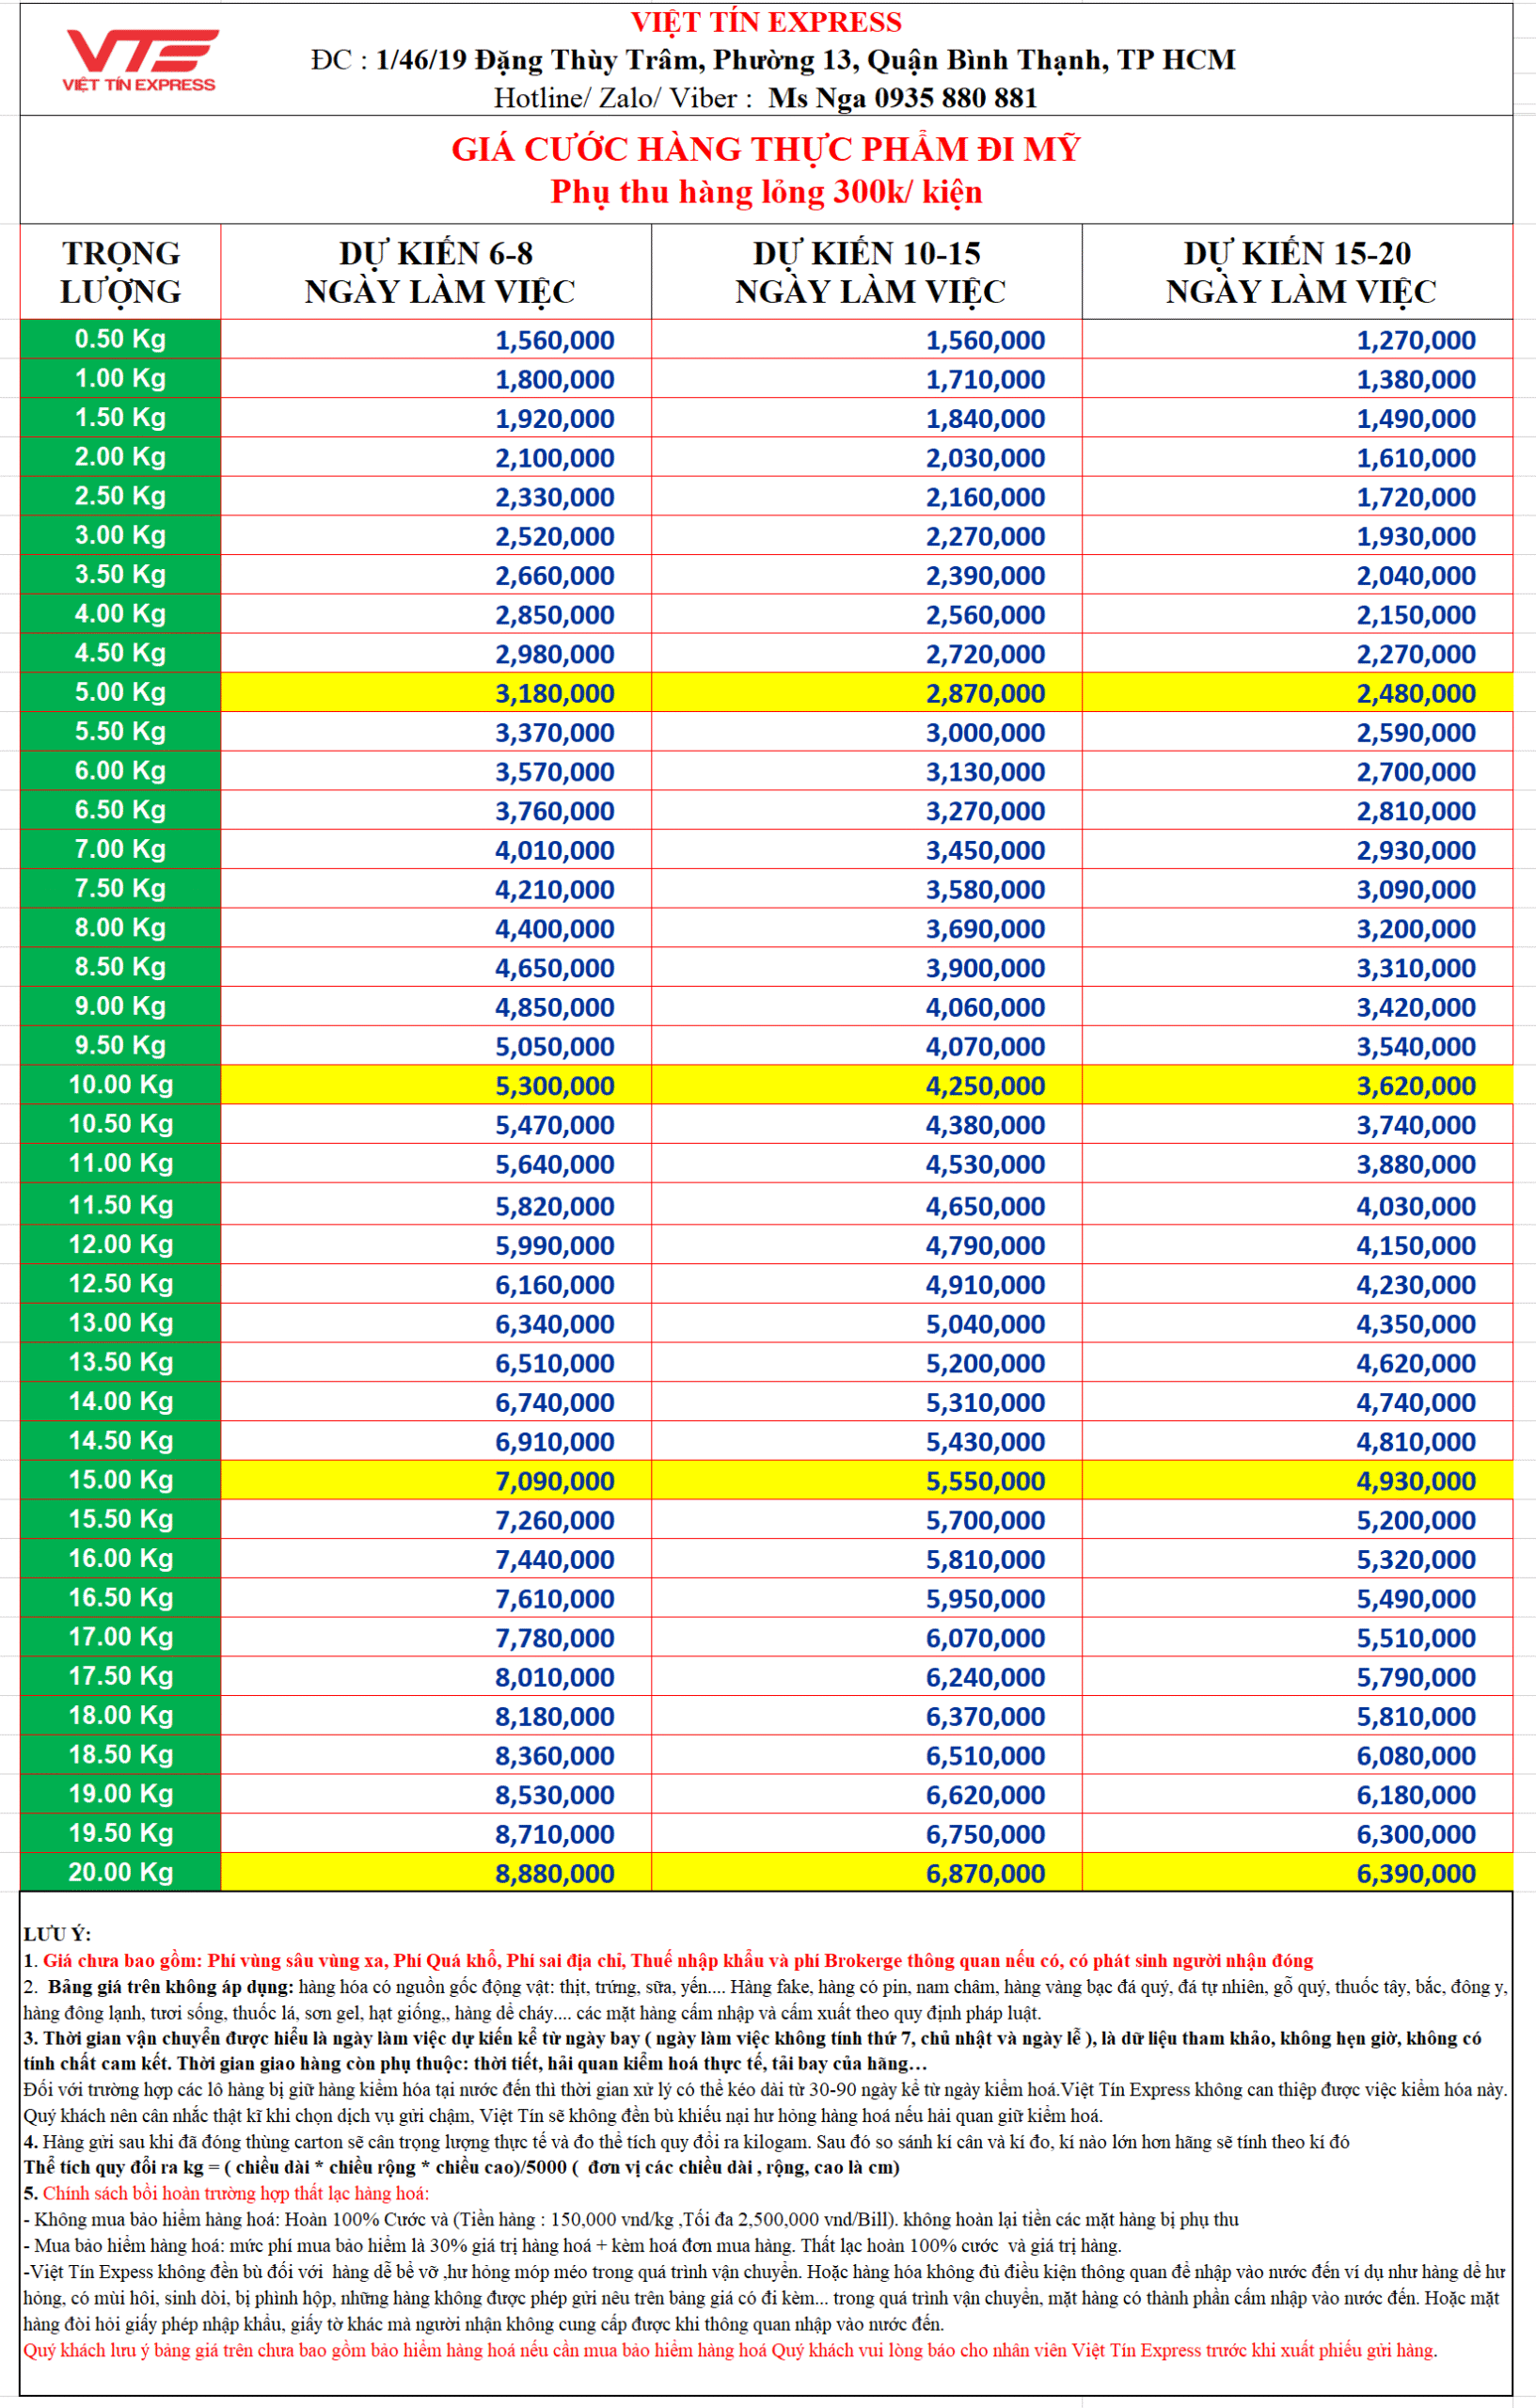Click the "LƯU Ý:" notes heading
Image resolution: width=1536 pixels, height=2408 pixels.
coord(57,1934)
